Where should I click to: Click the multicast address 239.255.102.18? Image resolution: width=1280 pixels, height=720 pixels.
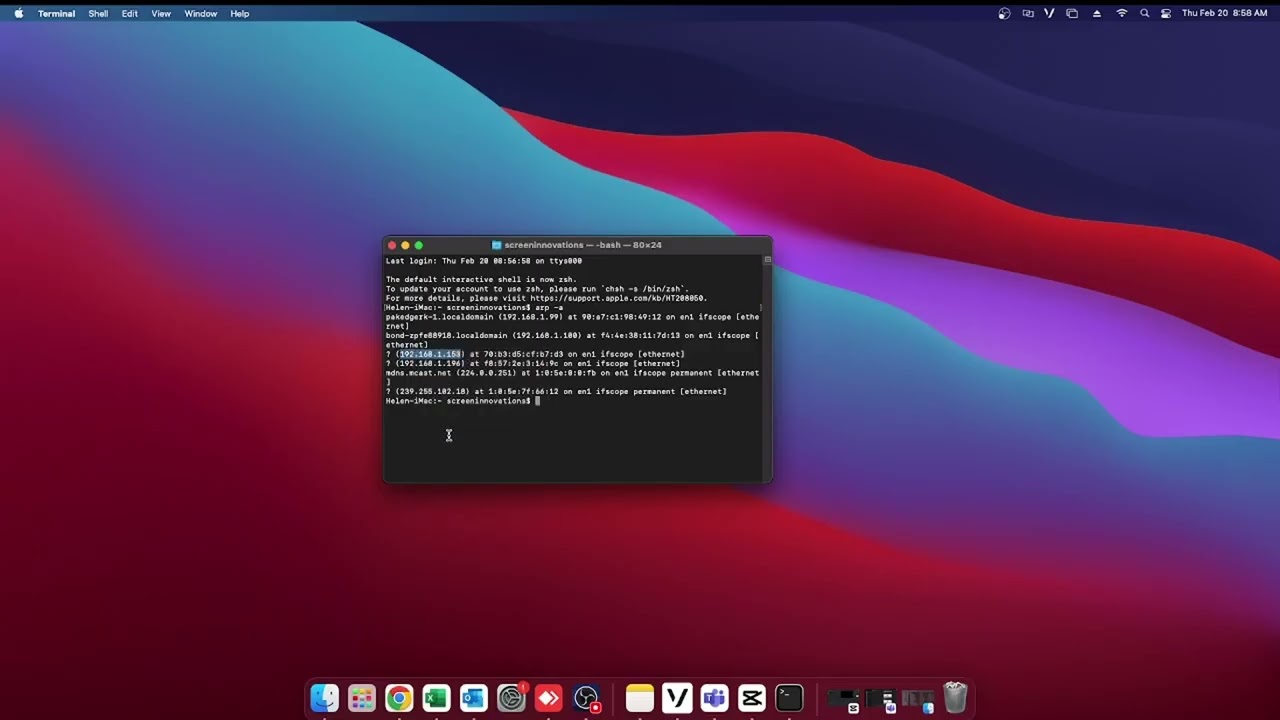(432, 392)
